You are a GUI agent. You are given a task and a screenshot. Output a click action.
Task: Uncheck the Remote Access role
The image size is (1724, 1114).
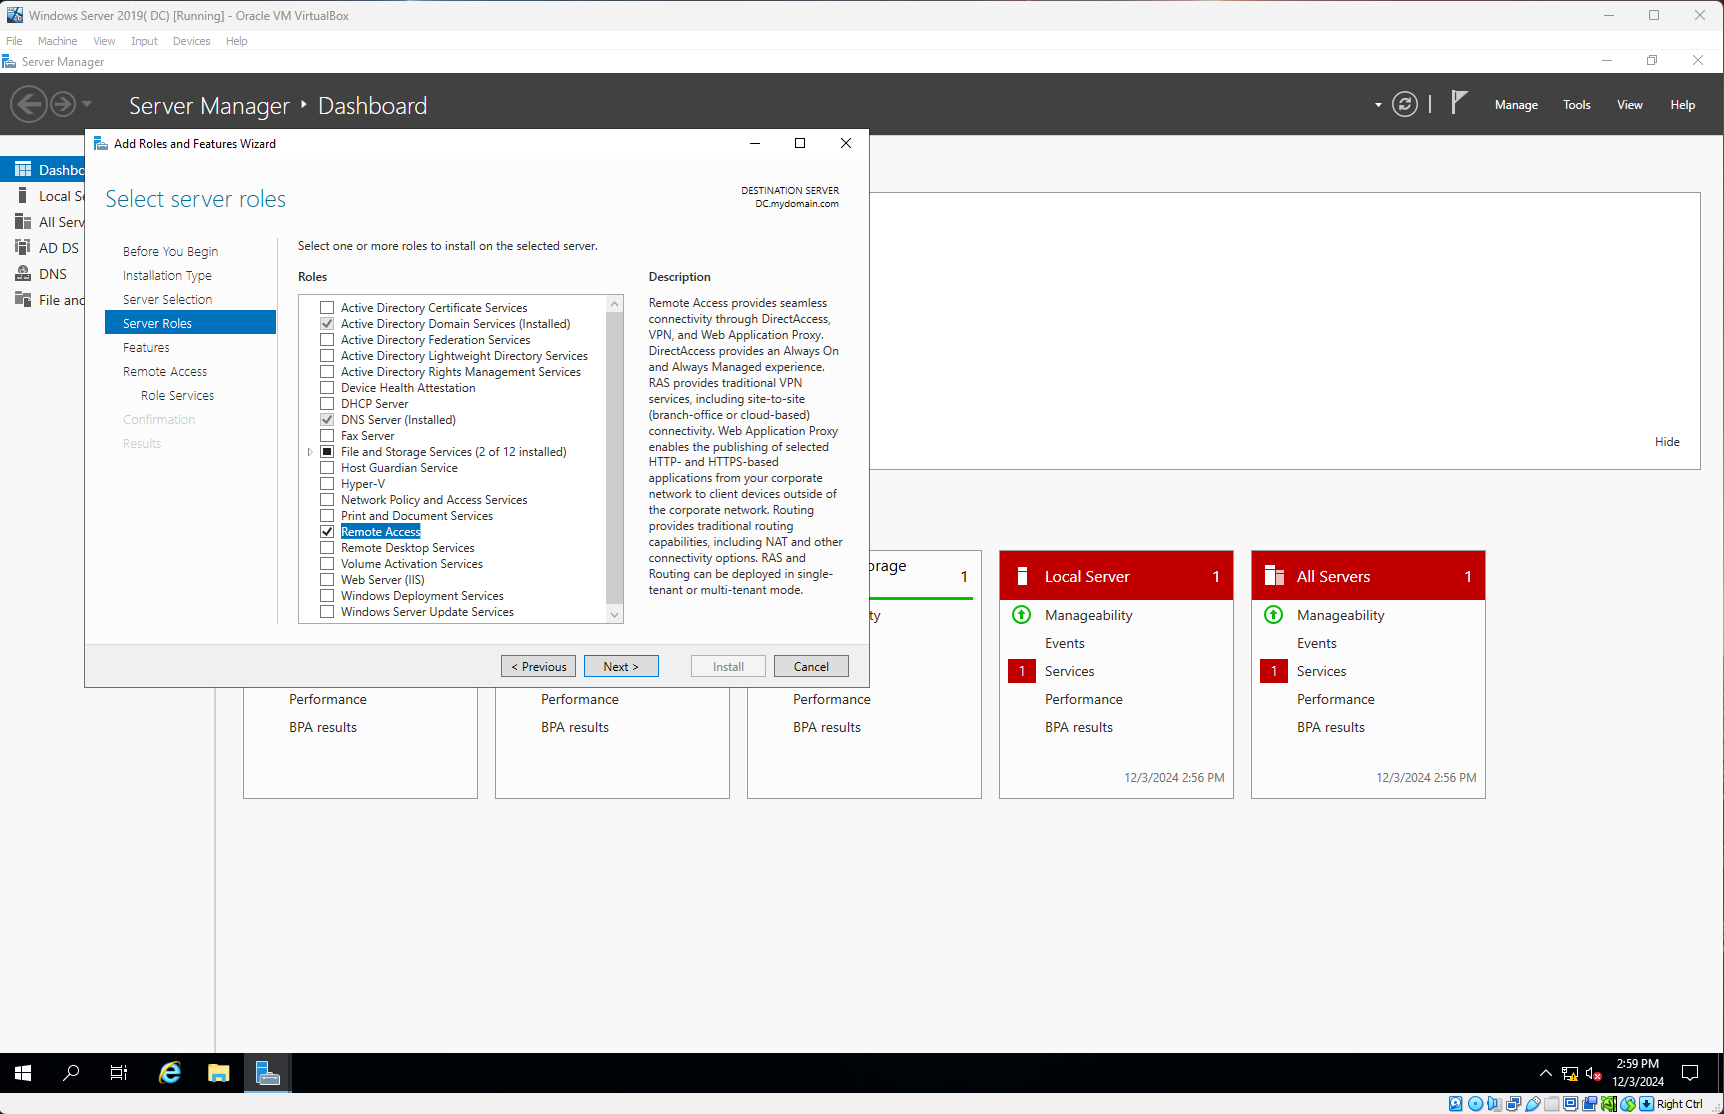click(x=327, y=532)
